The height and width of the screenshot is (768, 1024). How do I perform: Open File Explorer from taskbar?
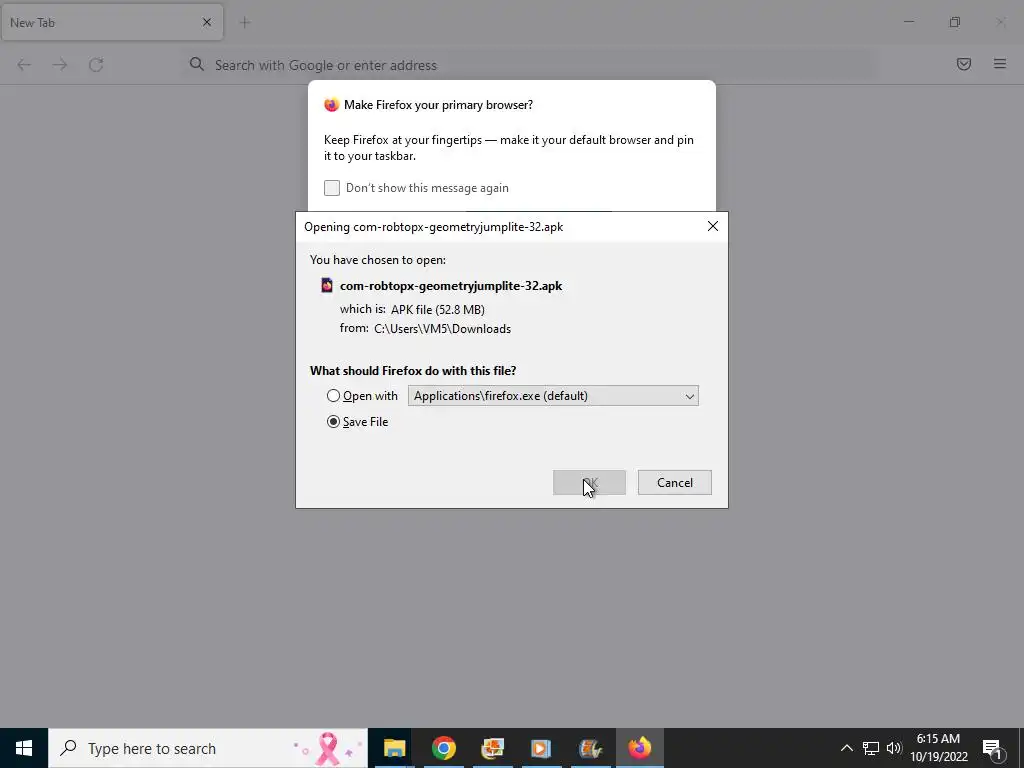pyautogui.click(x=394, y=748)
